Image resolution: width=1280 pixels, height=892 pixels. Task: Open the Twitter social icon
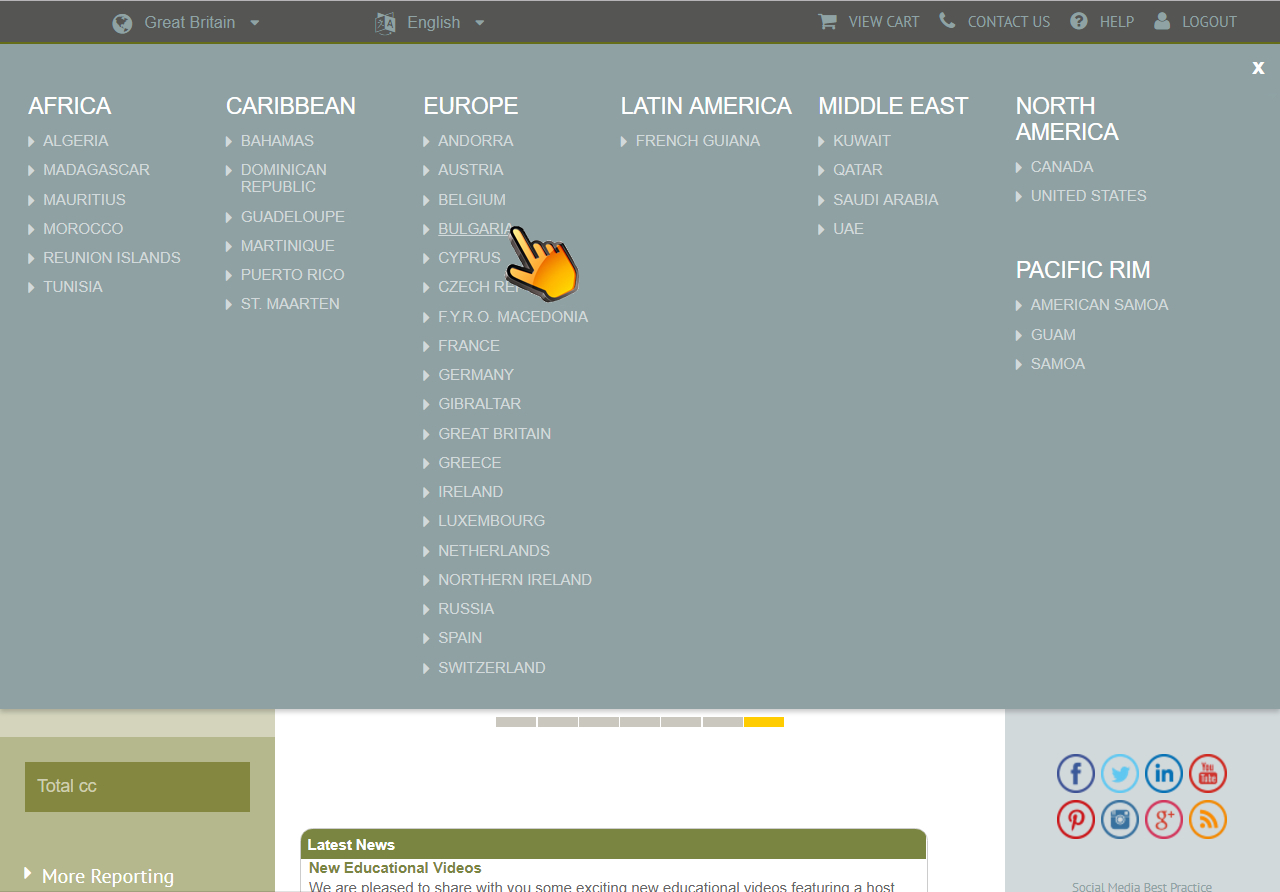point(1120,774)
